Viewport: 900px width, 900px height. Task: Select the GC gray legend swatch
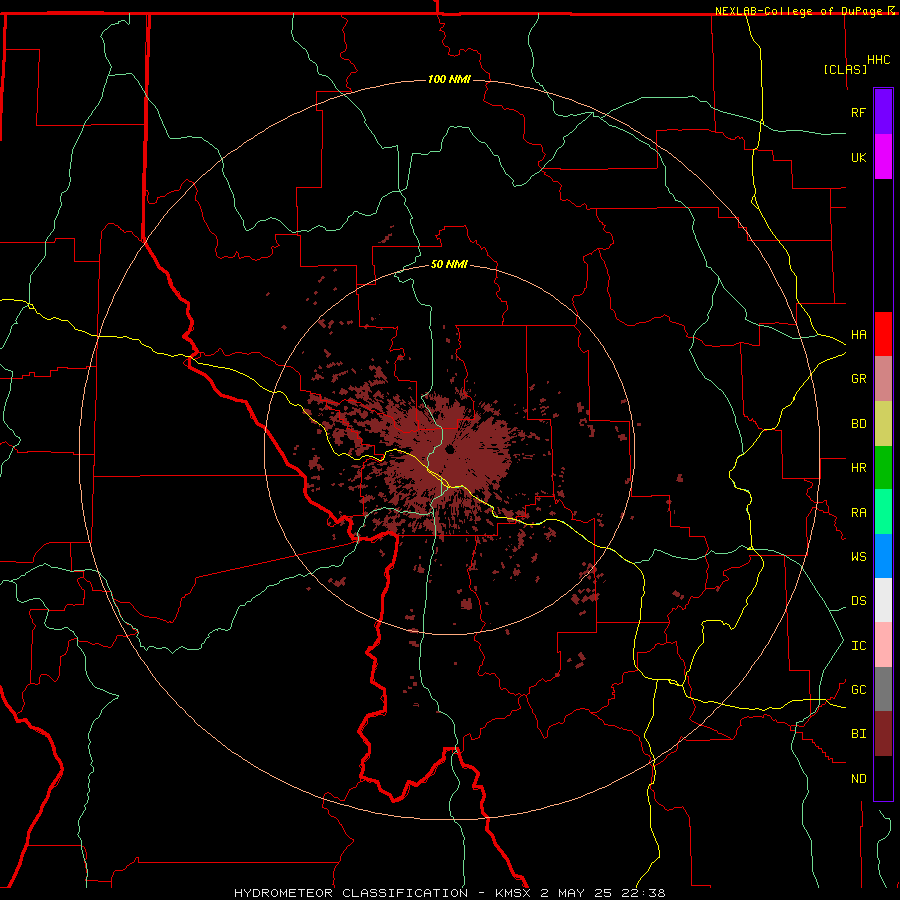(883, 689)
